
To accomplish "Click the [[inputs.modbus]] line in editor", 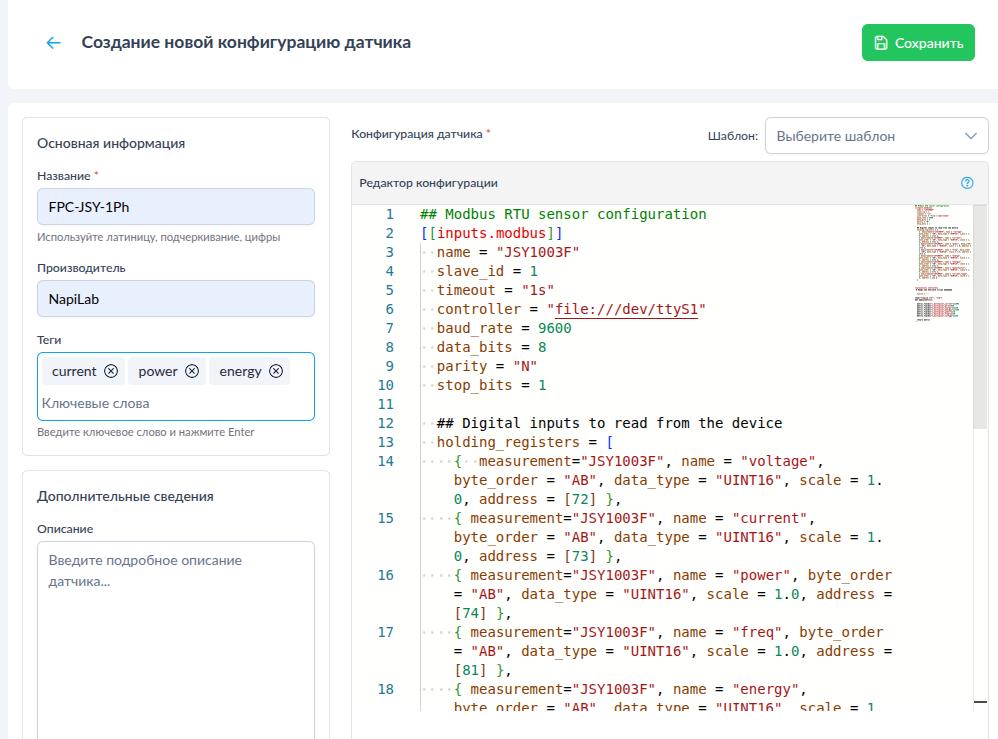I will [x=491, y=233].
